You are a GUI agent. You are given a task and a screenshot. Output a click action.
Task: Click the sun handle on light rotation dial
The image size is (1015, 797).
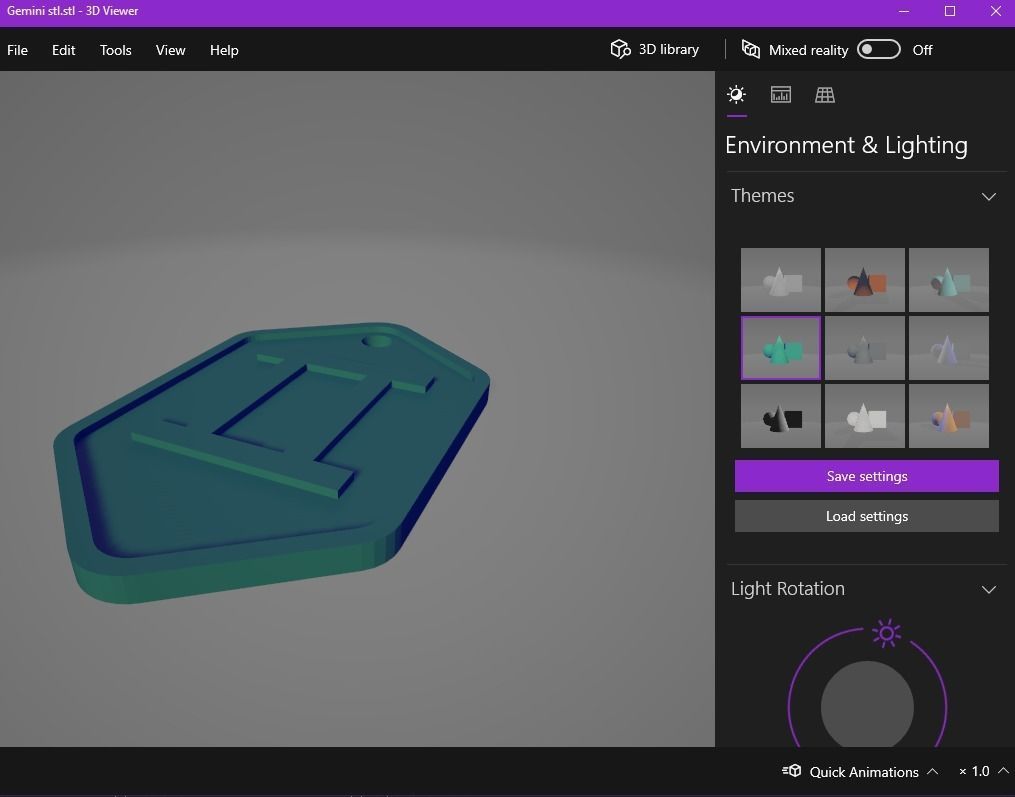click(886, 633)
